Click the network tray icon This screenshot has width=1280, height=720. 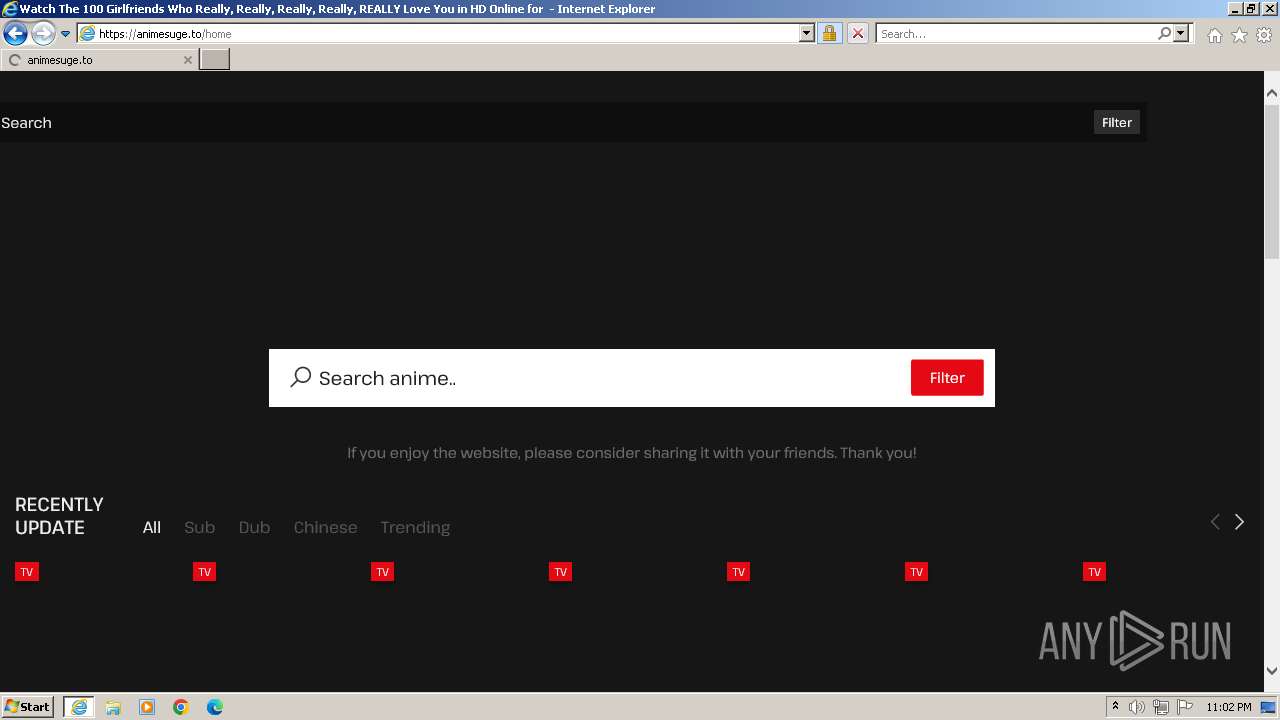click(1161, 707)
